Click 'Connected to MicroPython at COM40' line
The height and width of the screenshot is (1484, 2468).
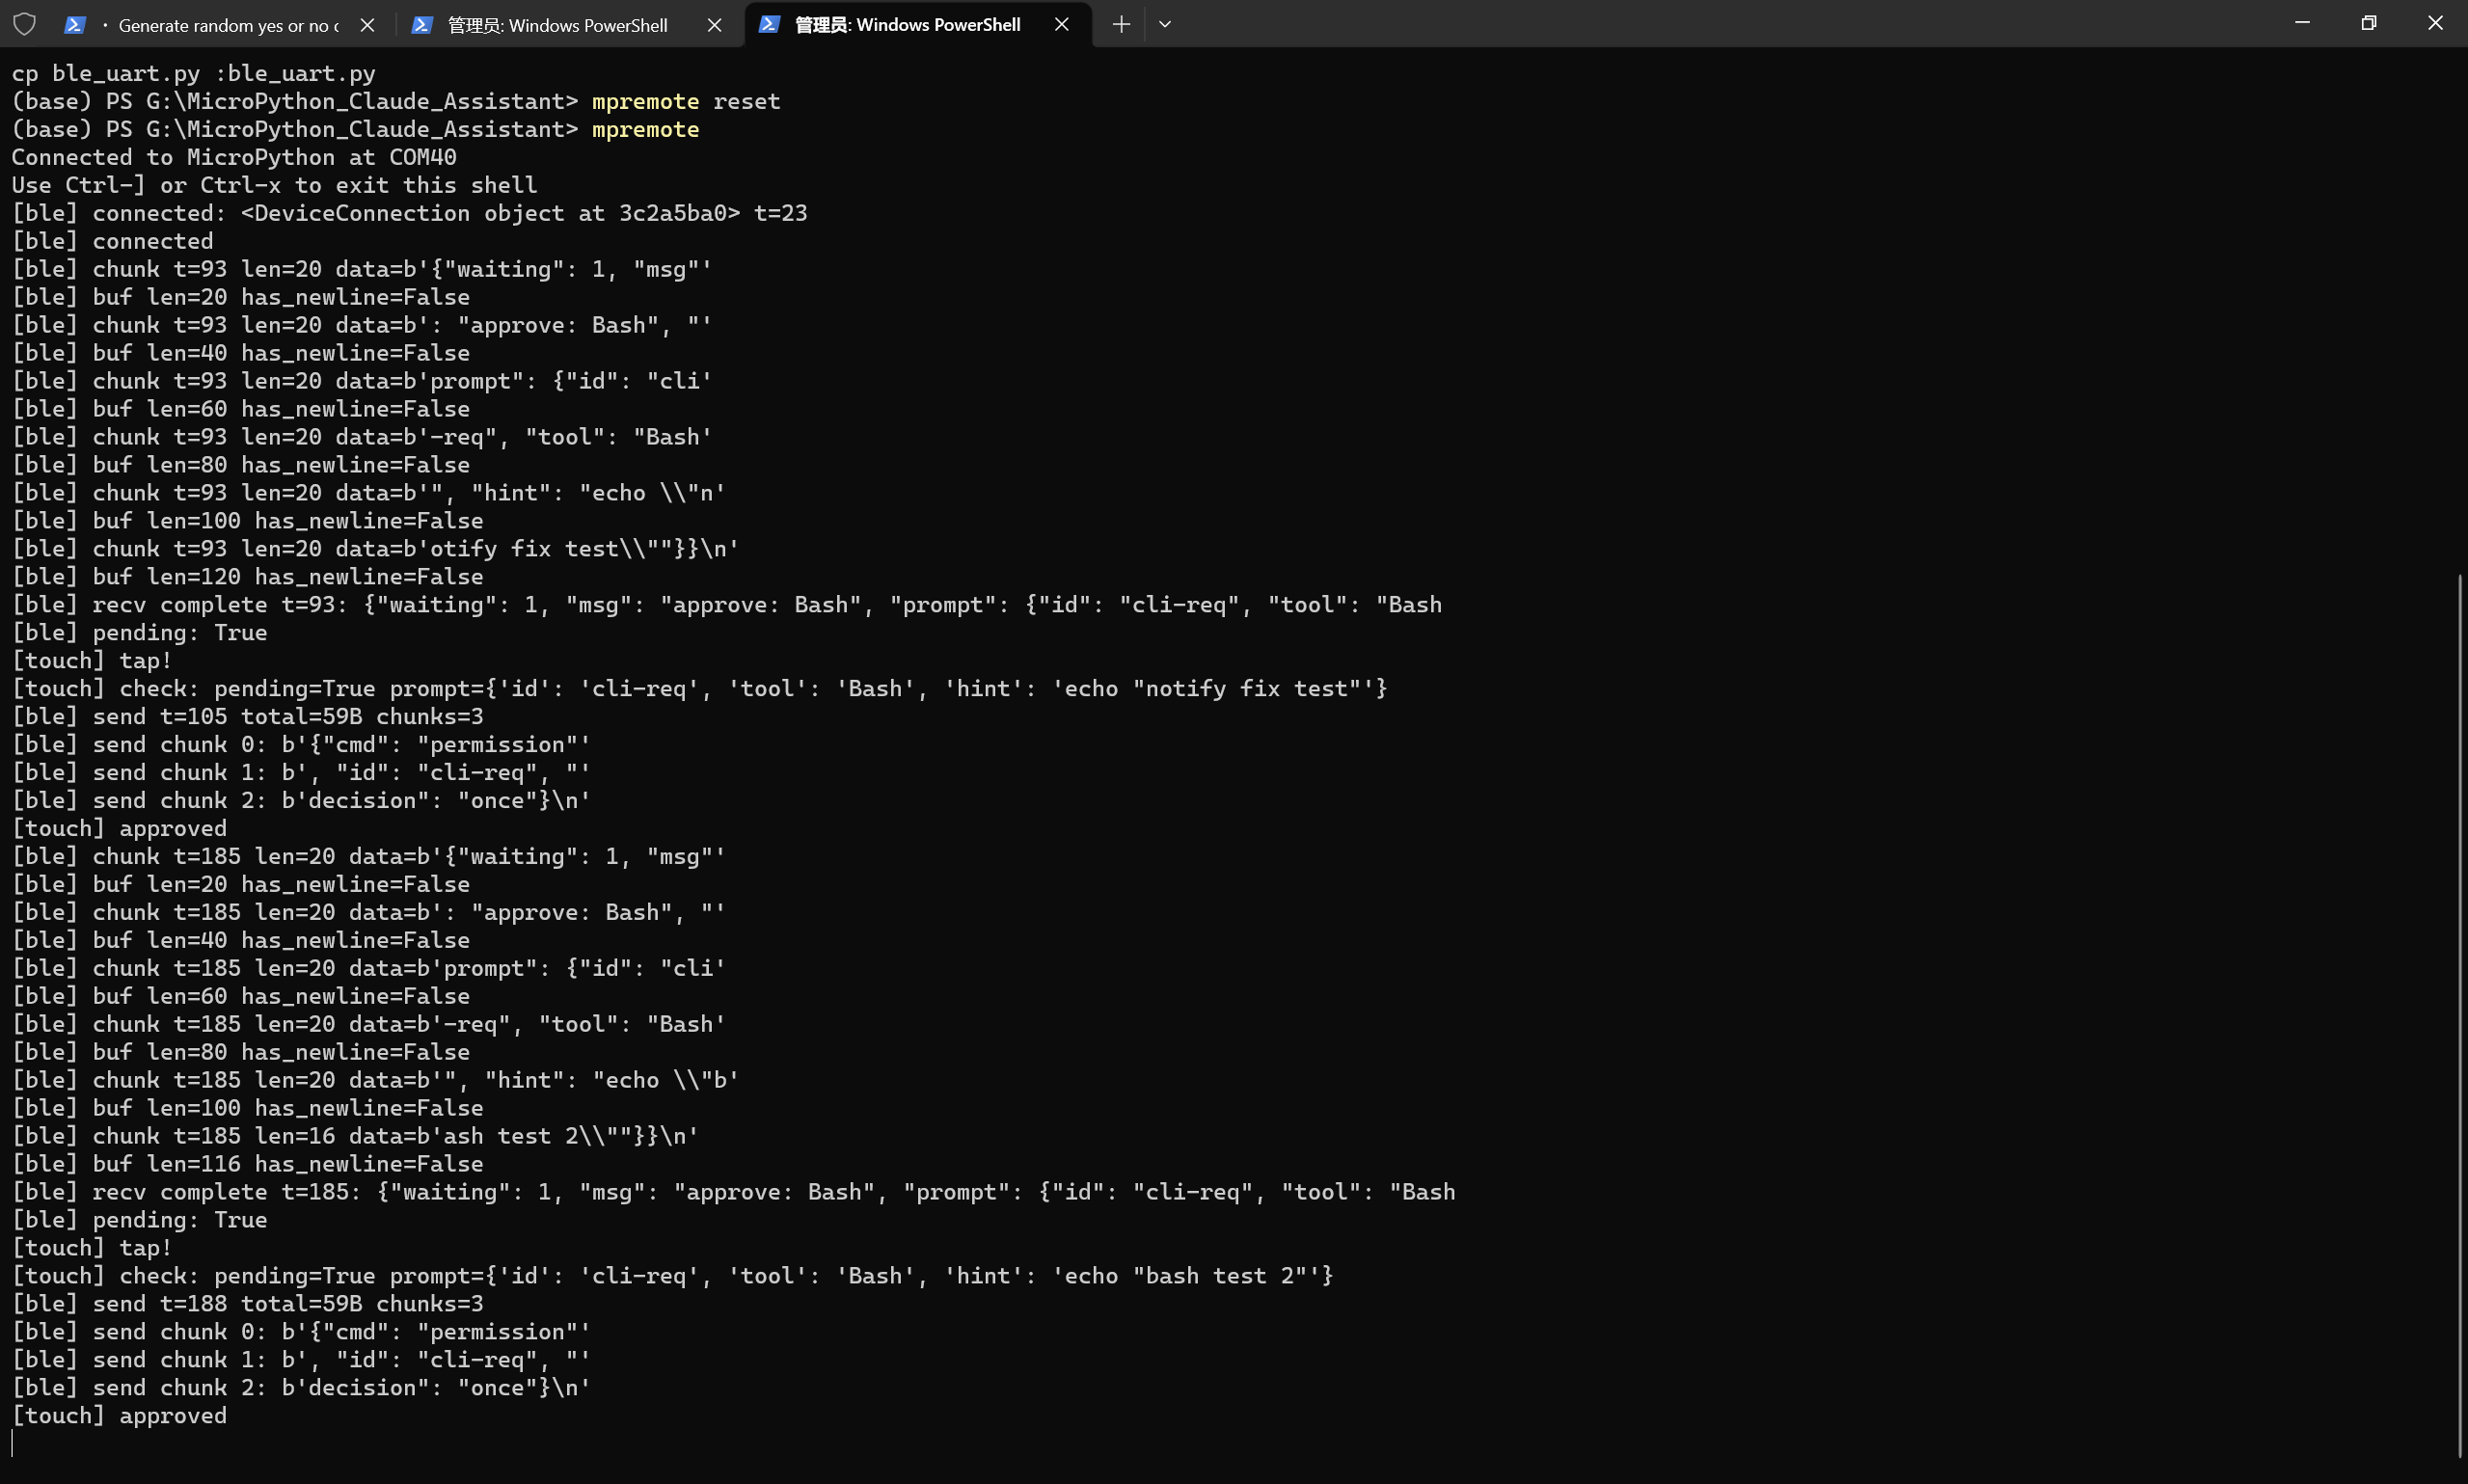(x=234, y=157)
